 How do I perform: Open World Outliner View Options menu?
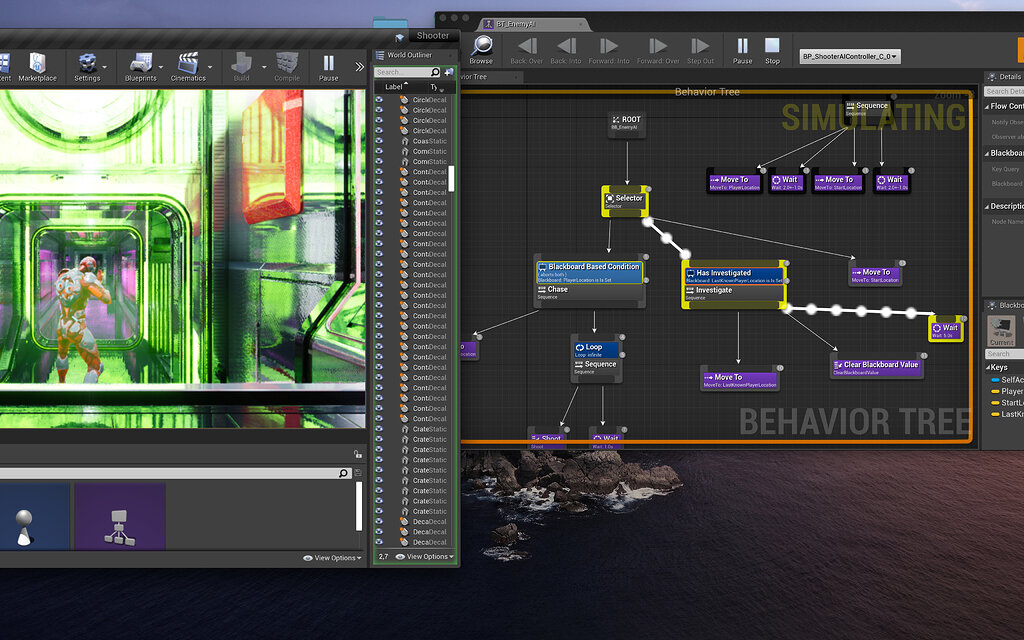(425, 557)
